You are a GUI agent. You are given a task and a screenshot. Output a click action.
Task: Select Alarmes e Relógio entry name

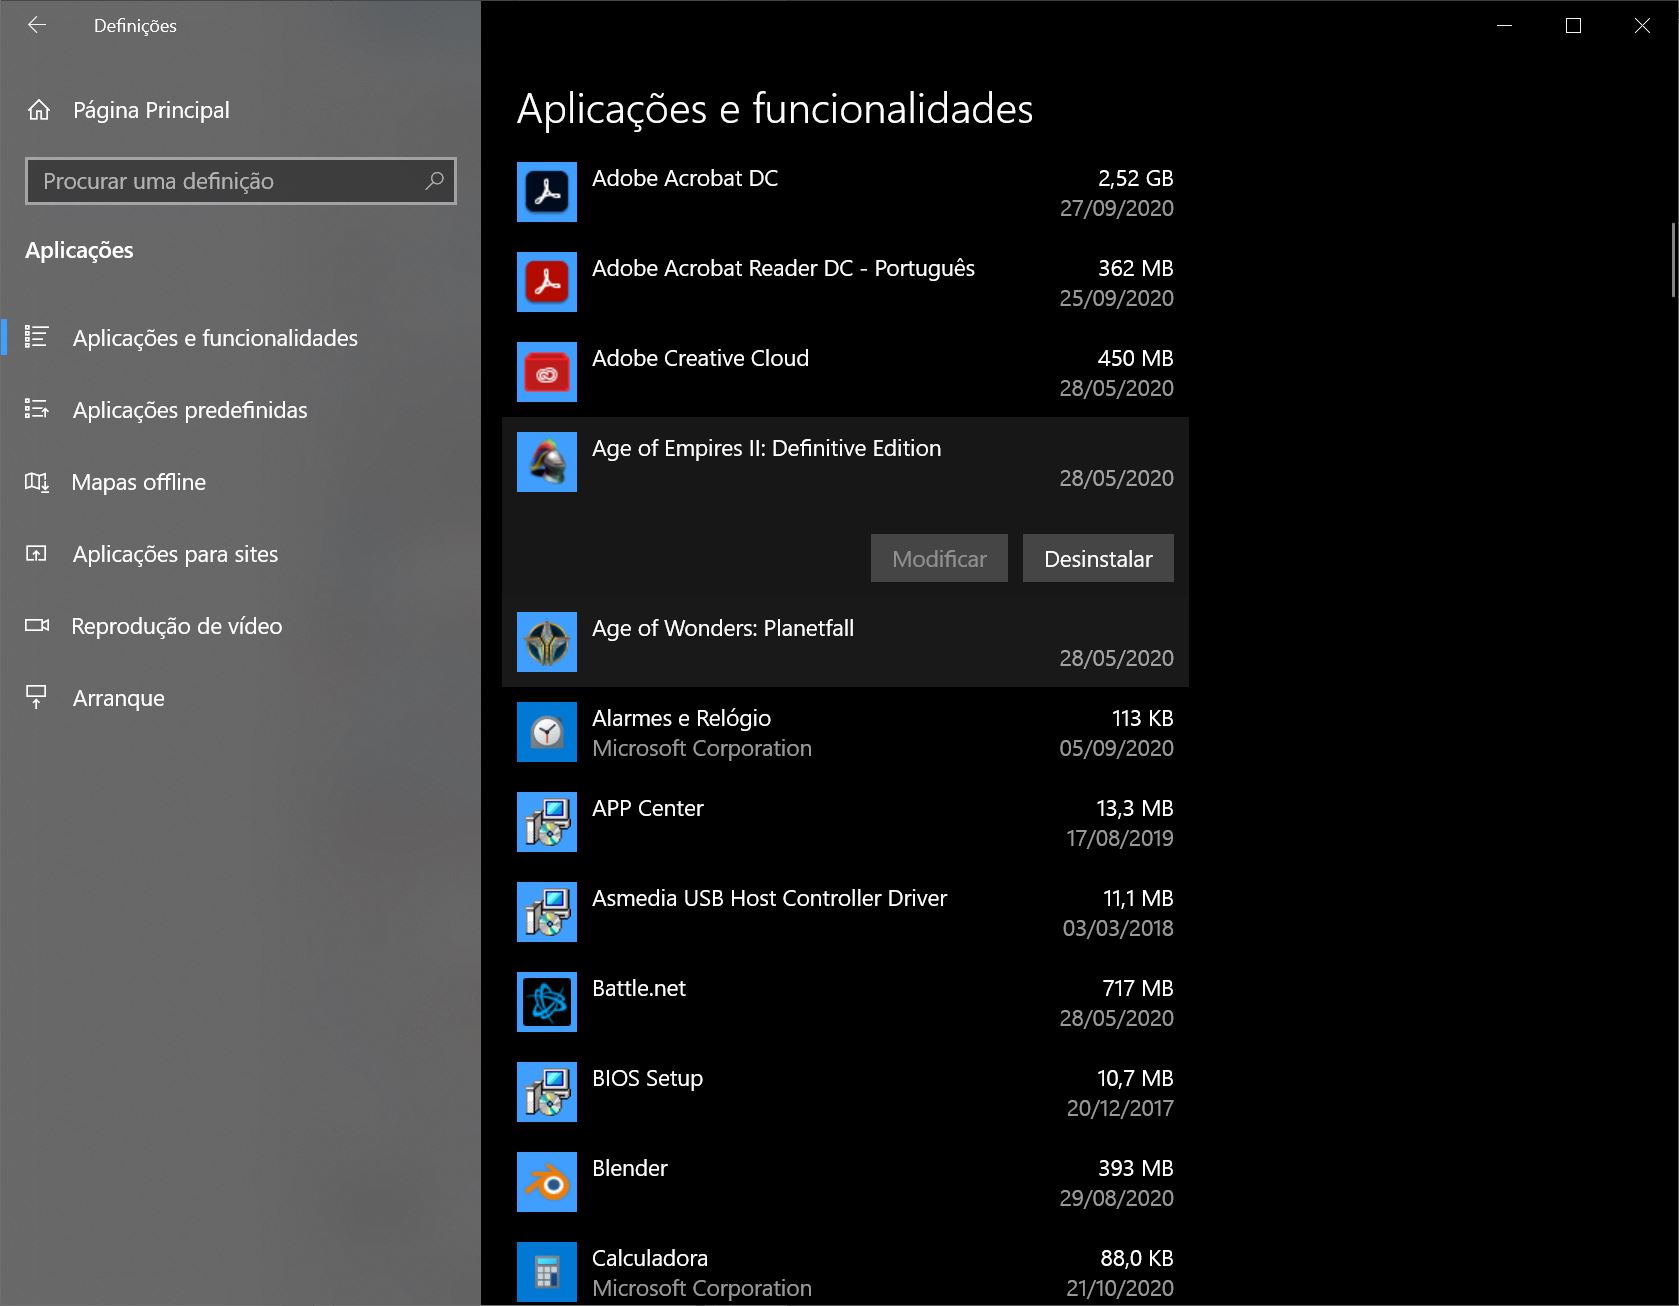click(681, 718)
